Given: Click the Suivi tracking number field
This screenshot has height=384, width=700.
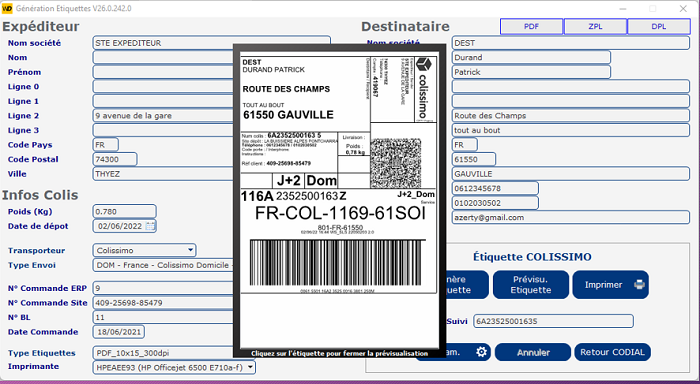Looking at the screenshot, I should (x=553, y=321).
